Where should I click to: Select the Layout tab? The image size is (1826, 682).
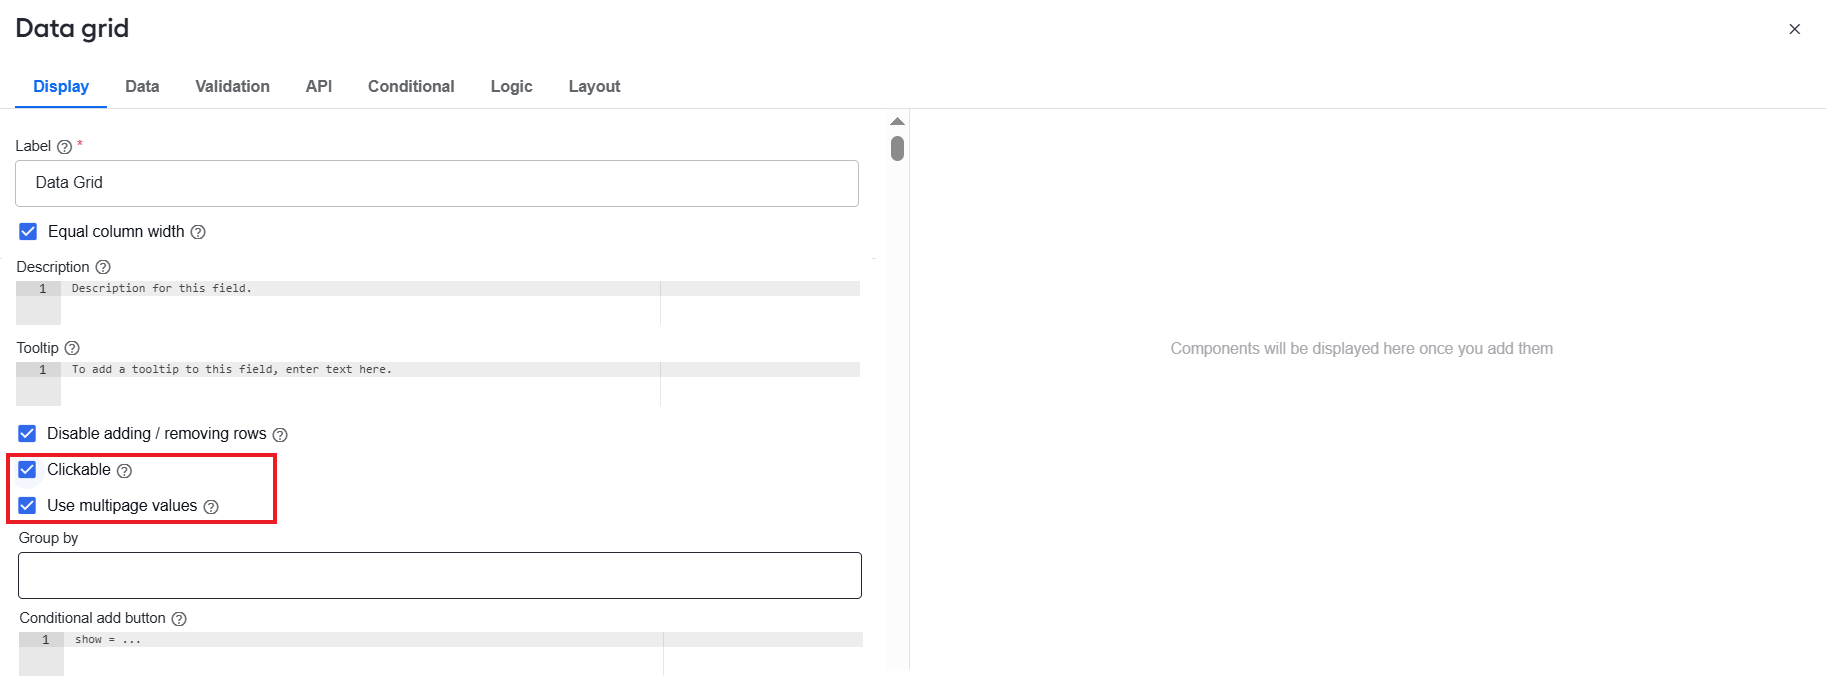click(594, 86)
